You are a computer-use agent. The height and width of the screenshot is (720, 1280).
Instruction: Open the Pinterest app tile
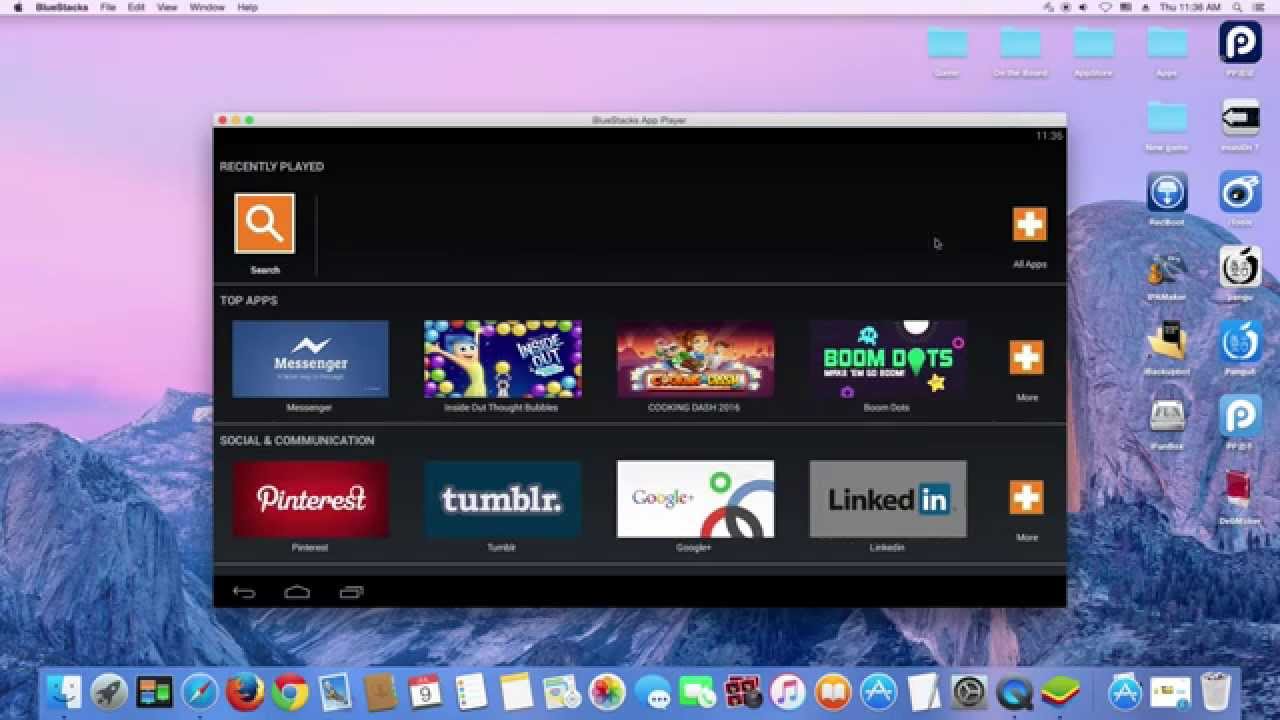tap(310, 499)
